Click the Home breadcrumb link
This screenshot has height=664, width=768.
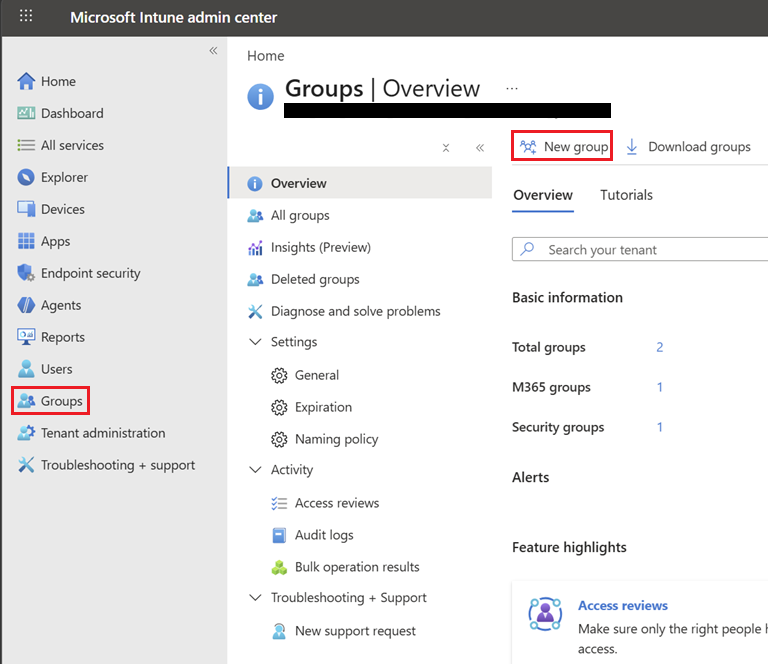click(x=265, y=56)
